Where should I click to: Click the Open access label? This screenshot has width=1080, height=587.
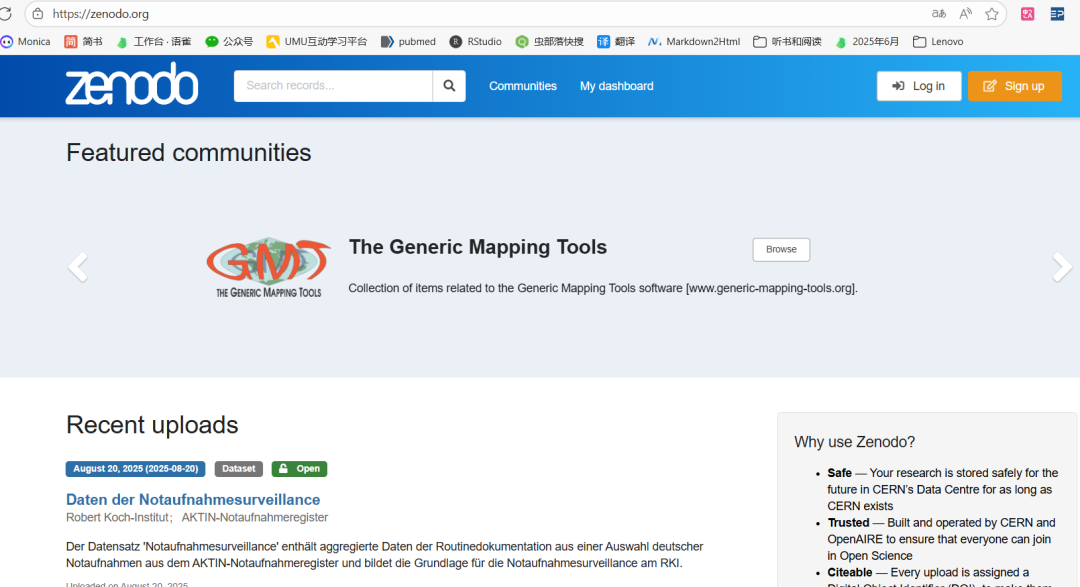click(x=299, y=468)
